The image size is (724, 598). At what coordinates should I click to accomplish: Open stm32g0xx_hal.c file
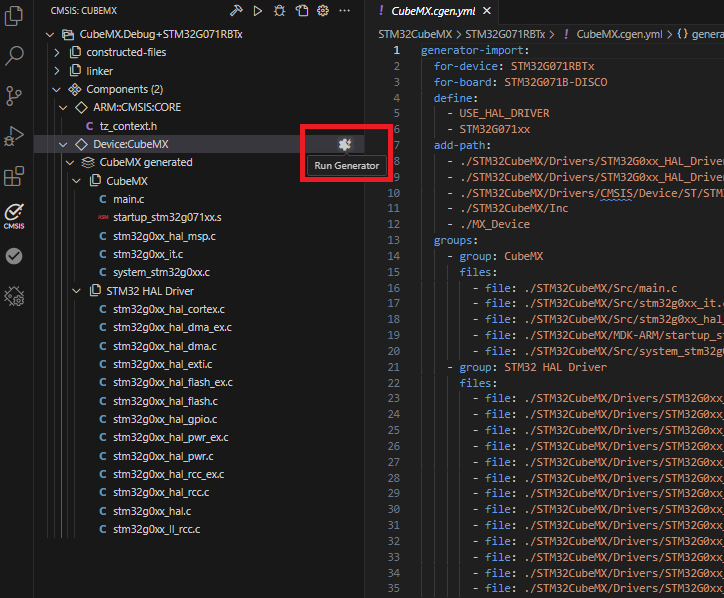coord(152,511)
